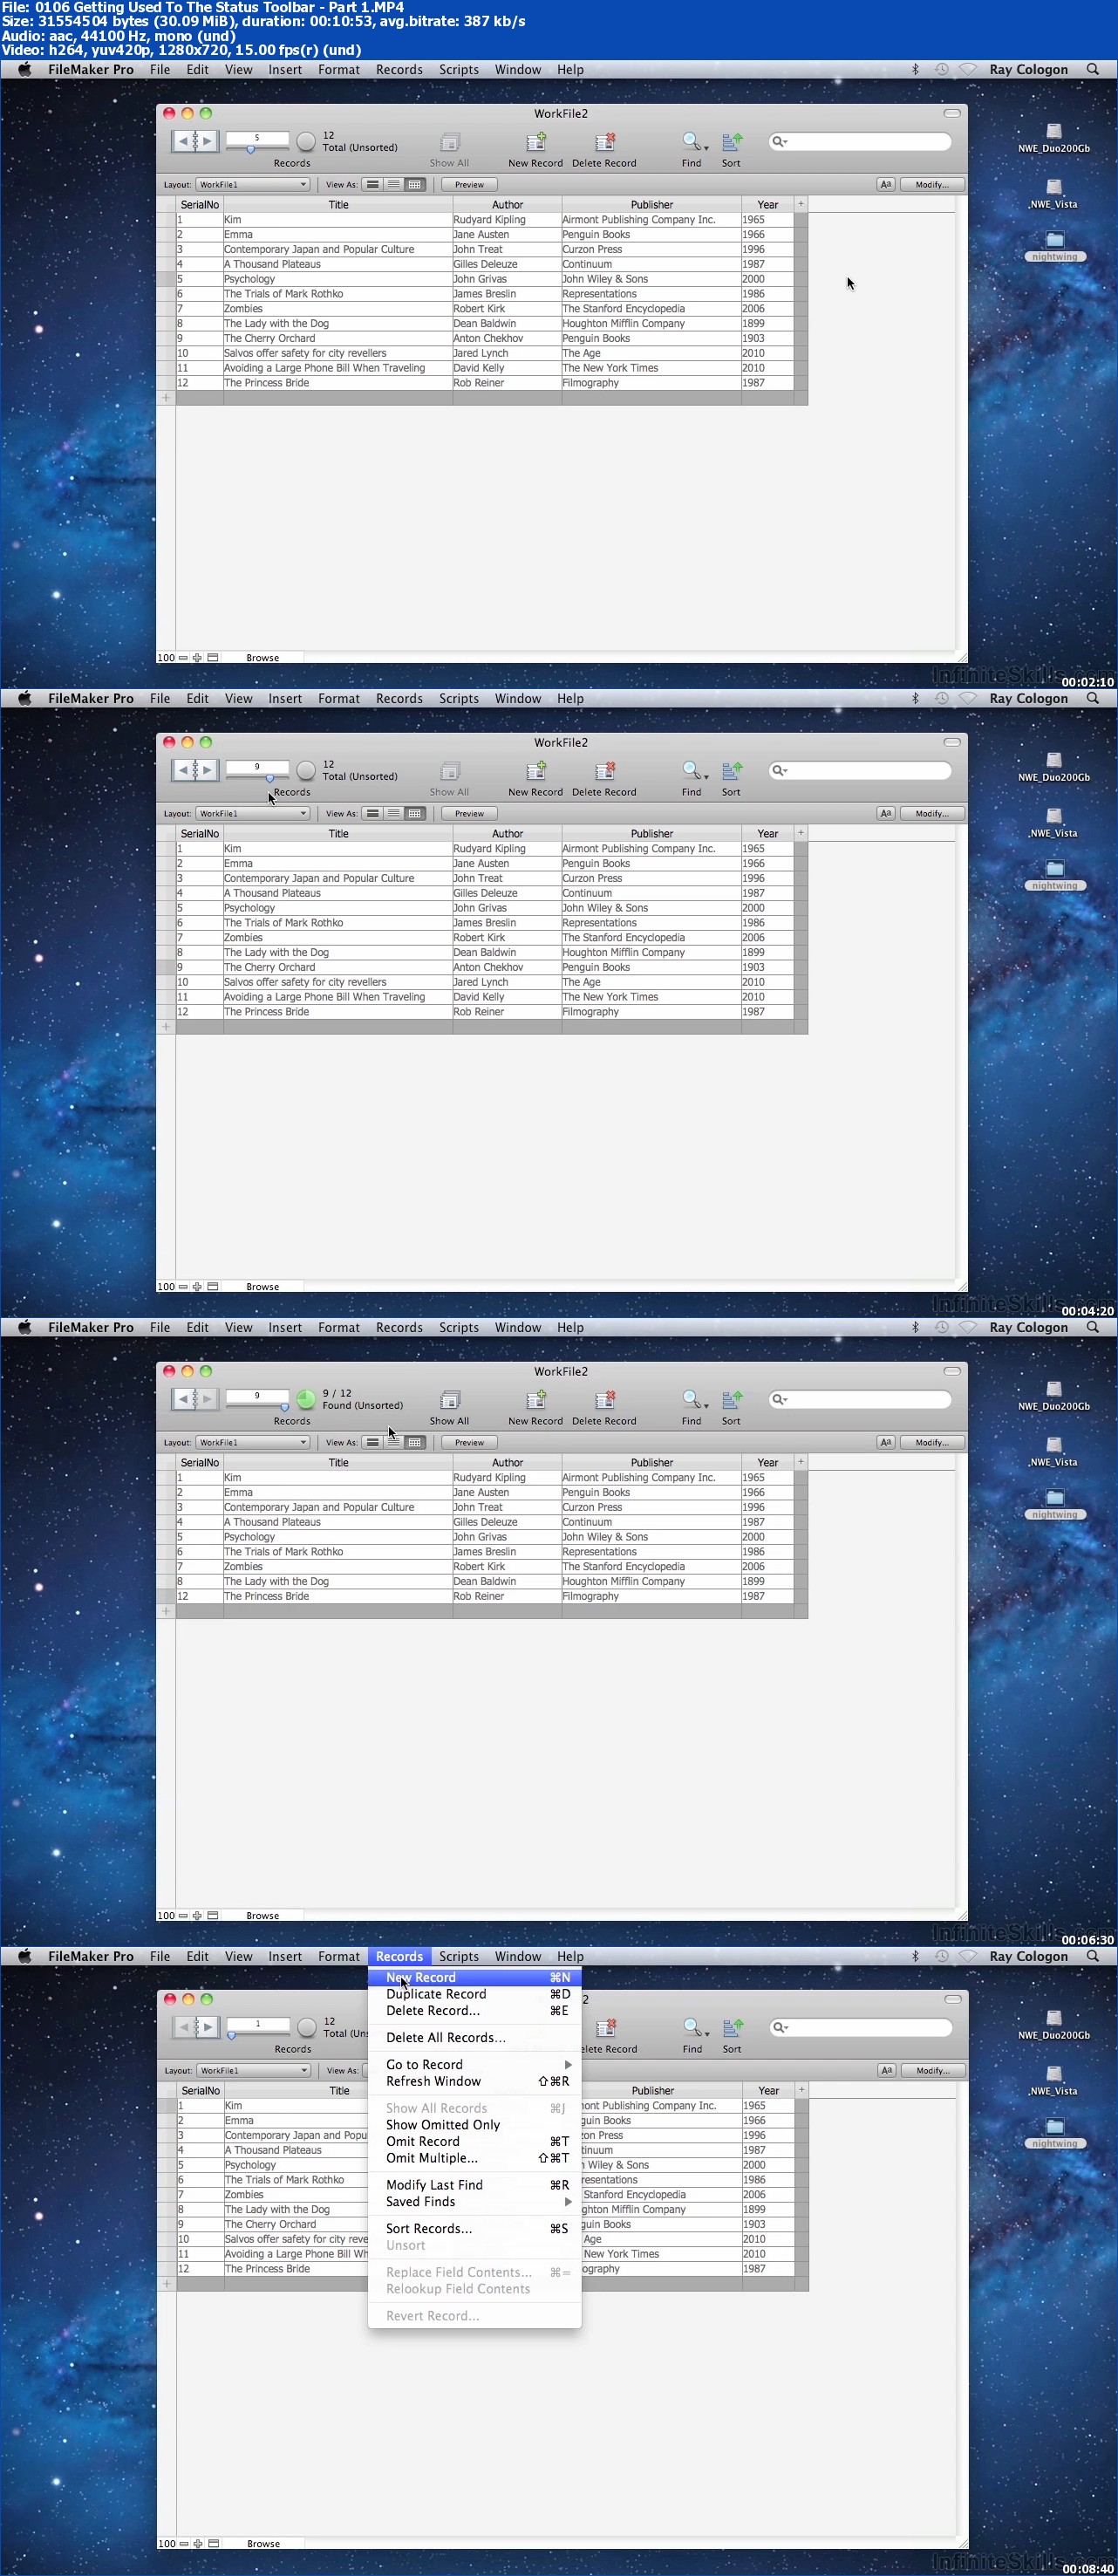Choose Show Omitted Only in the Records menu
This screenshot has width=1118, height=2576.
coord(475,2124)
